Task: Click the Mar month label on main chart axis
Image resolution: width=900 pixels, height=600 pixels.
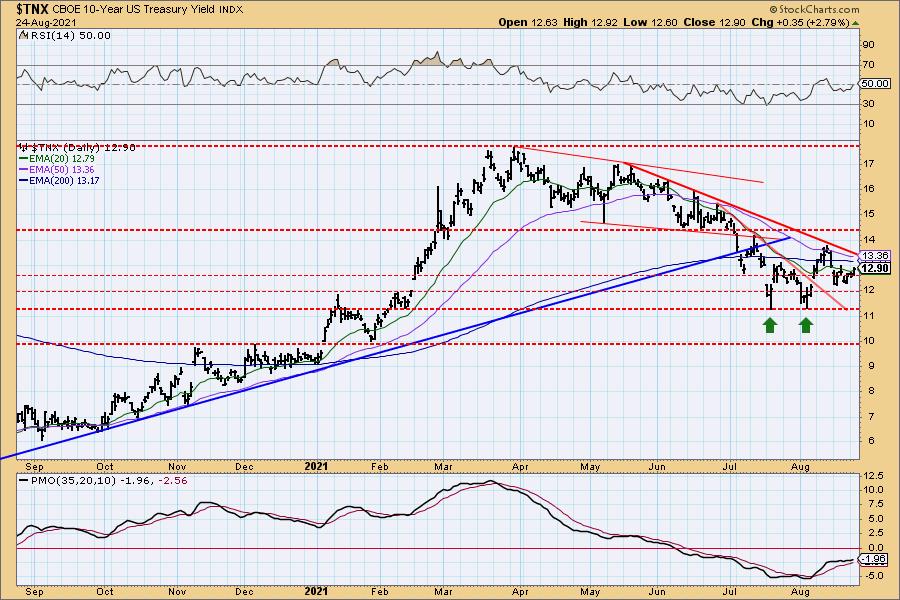Action: (443, 467)
